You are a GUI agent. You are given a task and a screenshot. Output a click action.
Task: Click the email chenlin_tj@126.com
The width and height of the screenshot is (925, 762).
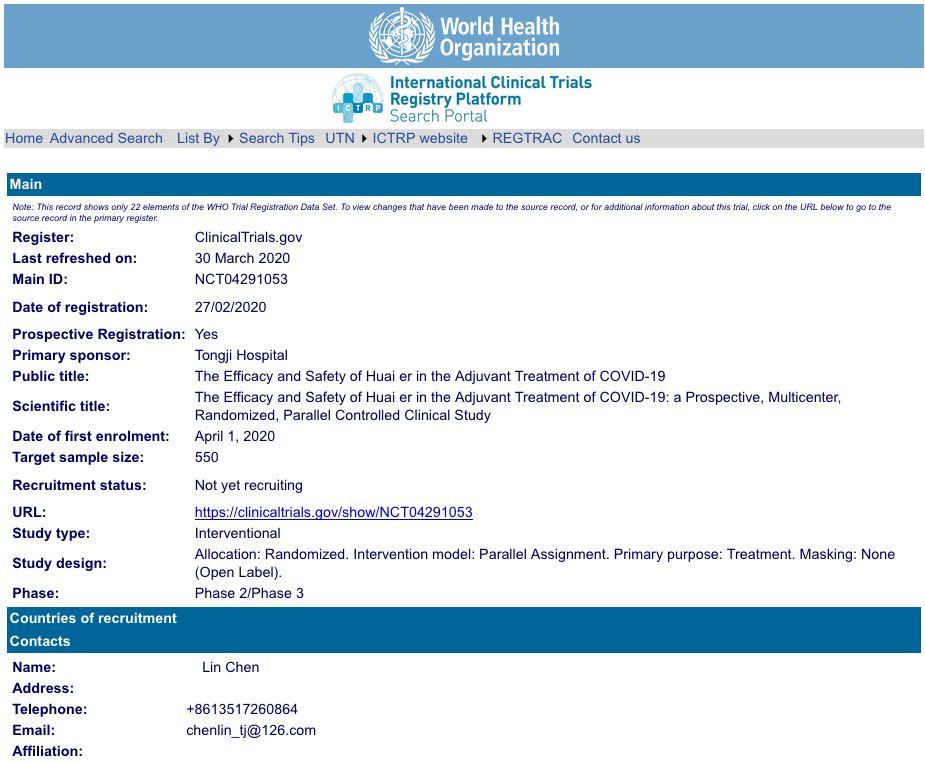point(251,730)
